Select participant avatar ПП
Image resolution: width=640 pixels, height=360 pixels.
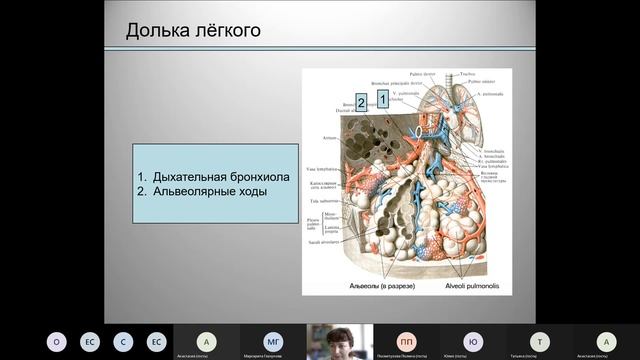click(x=406, y=342)
